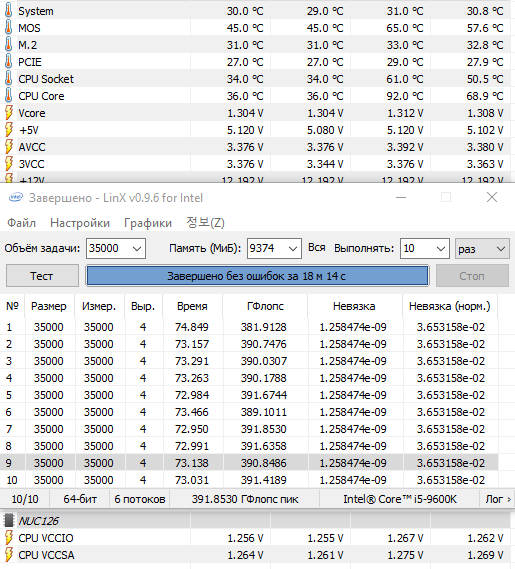This screenshot has width=515, height=569.
Task: Click the Intel Core i5-9600K status
Action: pos(400,499)
